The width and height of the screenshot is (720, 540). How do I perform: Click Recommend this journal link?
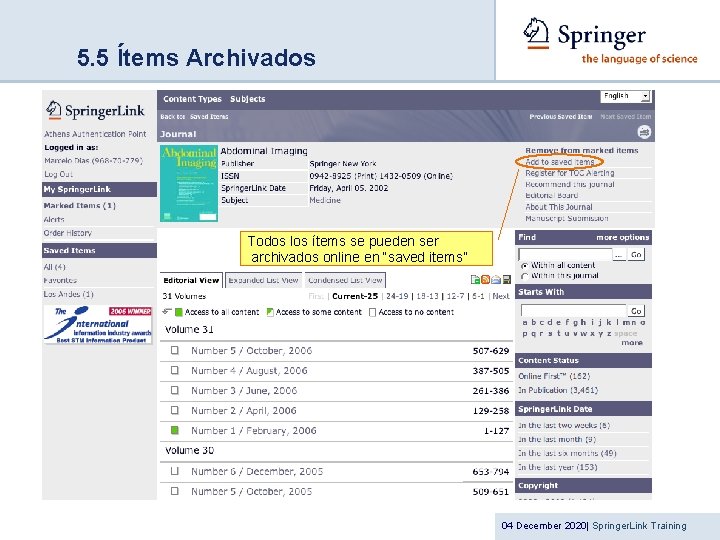click(569, 184)
